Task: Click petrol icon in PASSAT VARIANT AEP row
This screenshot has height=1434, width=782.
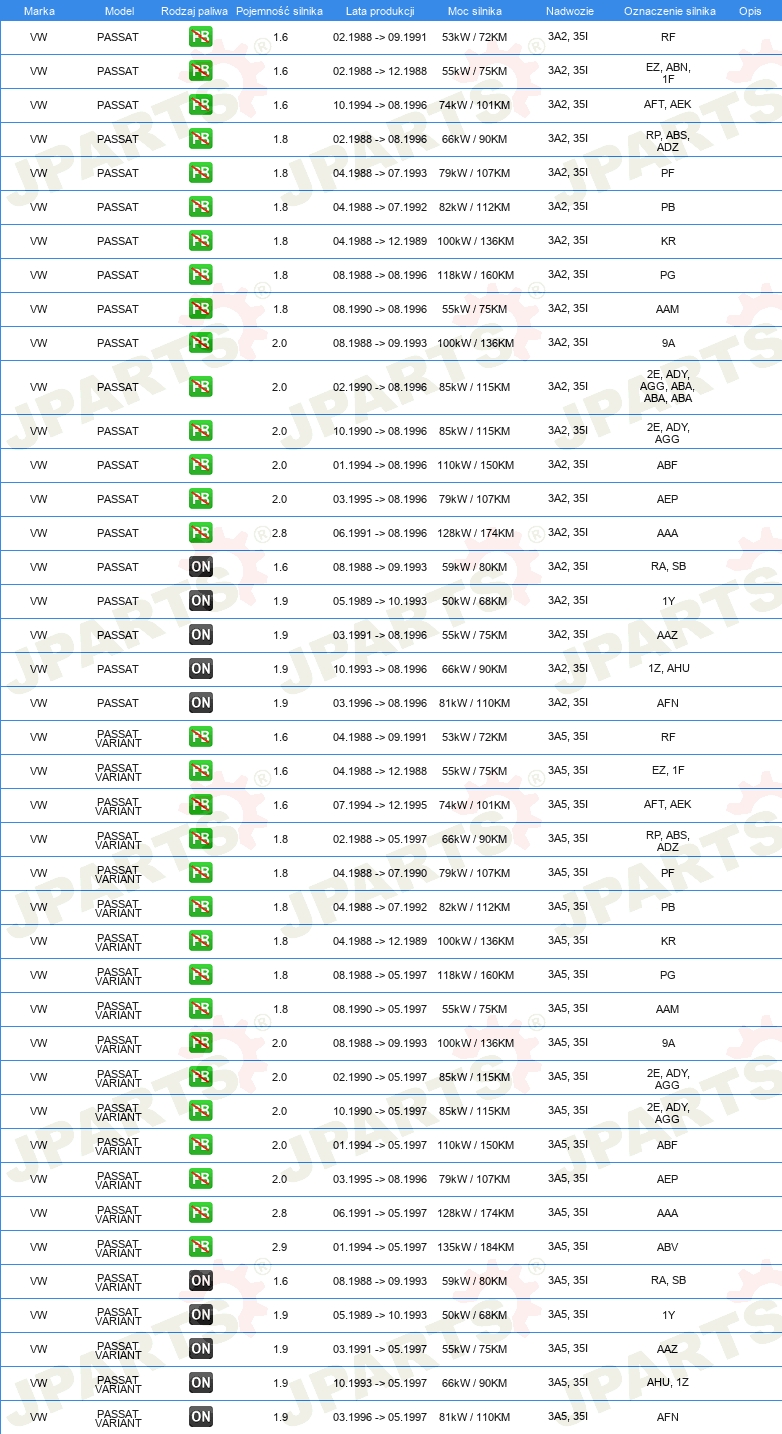Action: (201, 1179)
